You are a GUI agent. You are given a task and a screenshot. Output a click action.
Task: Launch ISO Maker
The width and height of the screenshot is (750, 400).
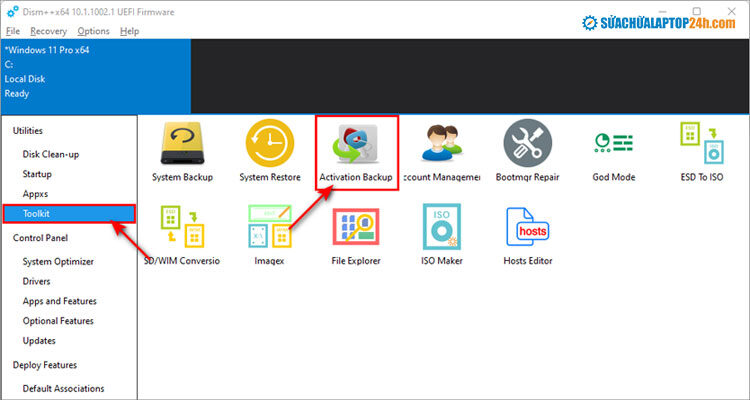pos(442,235)
